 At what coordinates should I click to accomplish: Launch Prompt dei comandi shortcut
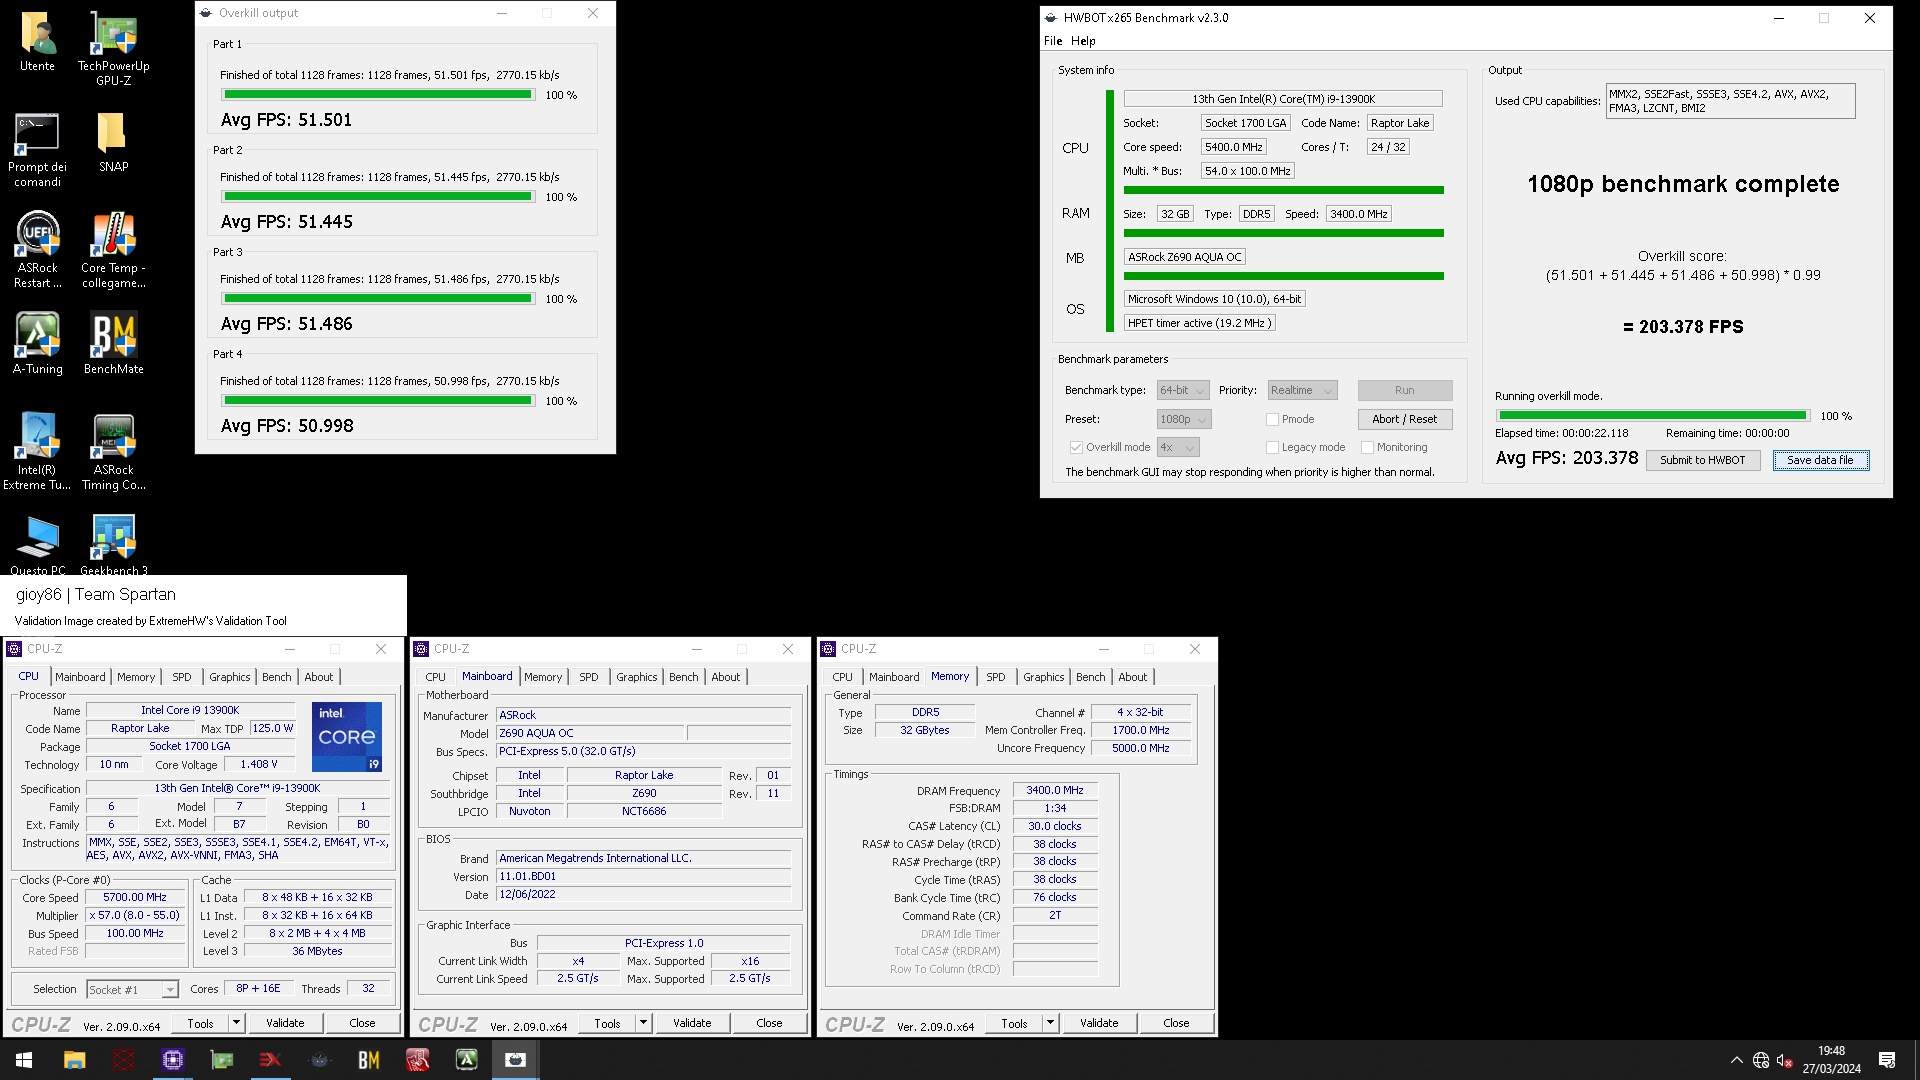37,150
